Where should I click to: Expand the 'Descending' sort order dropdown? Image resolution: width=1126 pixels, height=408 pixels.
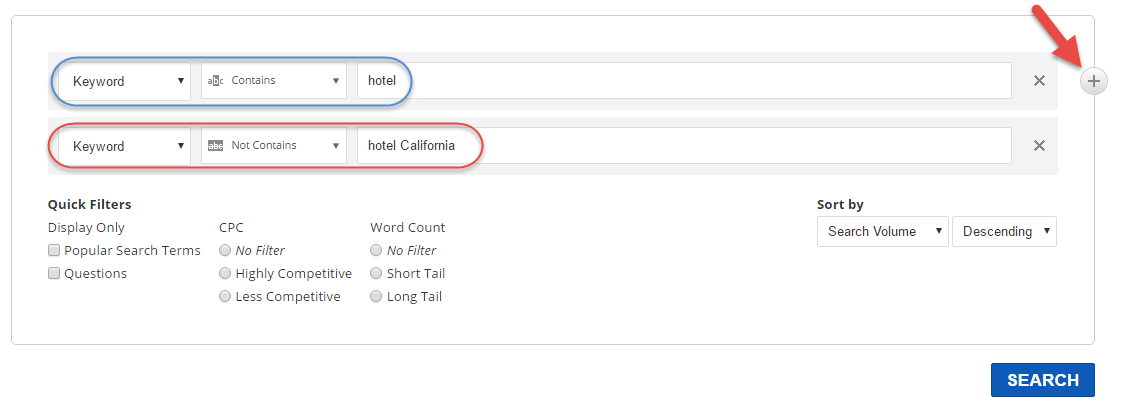1004,232
